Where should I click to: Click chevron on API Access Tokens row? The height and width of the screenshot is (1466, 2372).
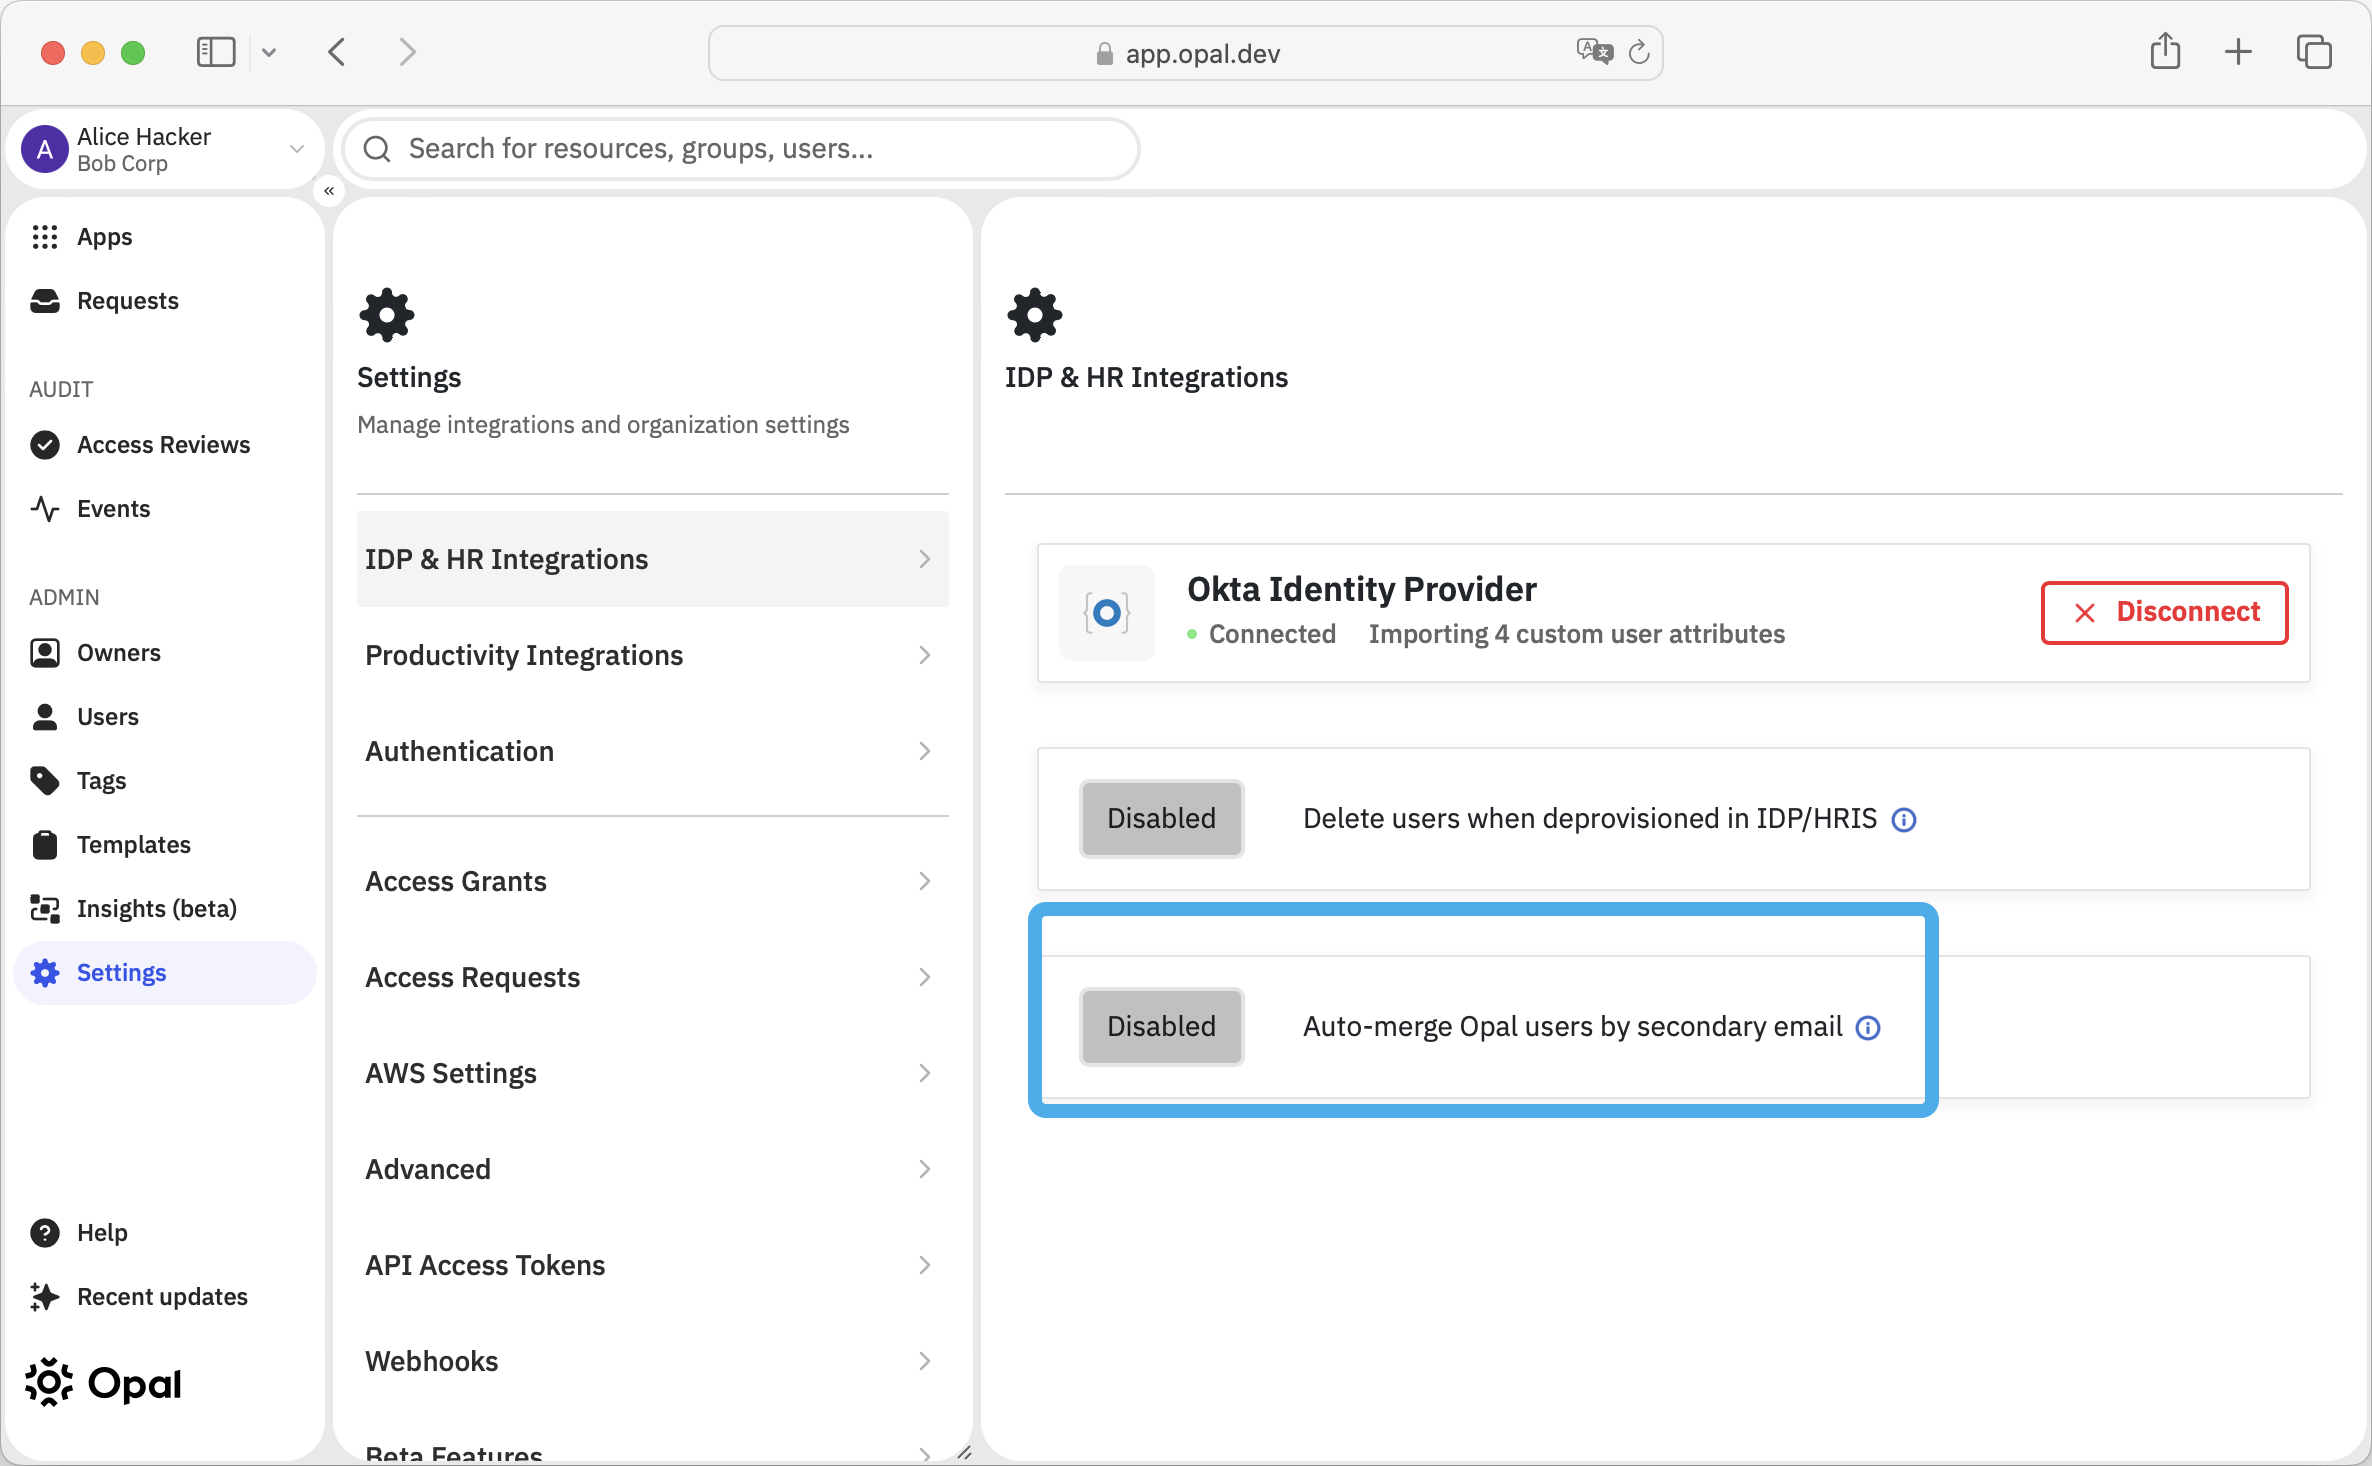coord(925,1265)
